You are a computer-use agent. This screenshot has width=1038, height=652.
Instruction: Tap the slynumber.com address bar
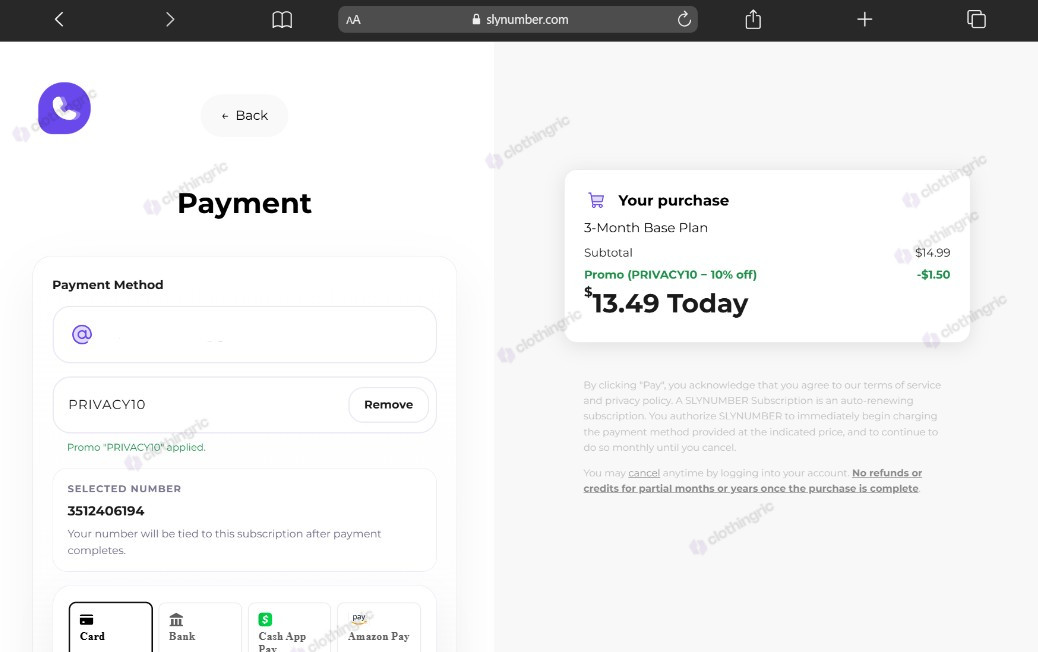pos(518,20)
